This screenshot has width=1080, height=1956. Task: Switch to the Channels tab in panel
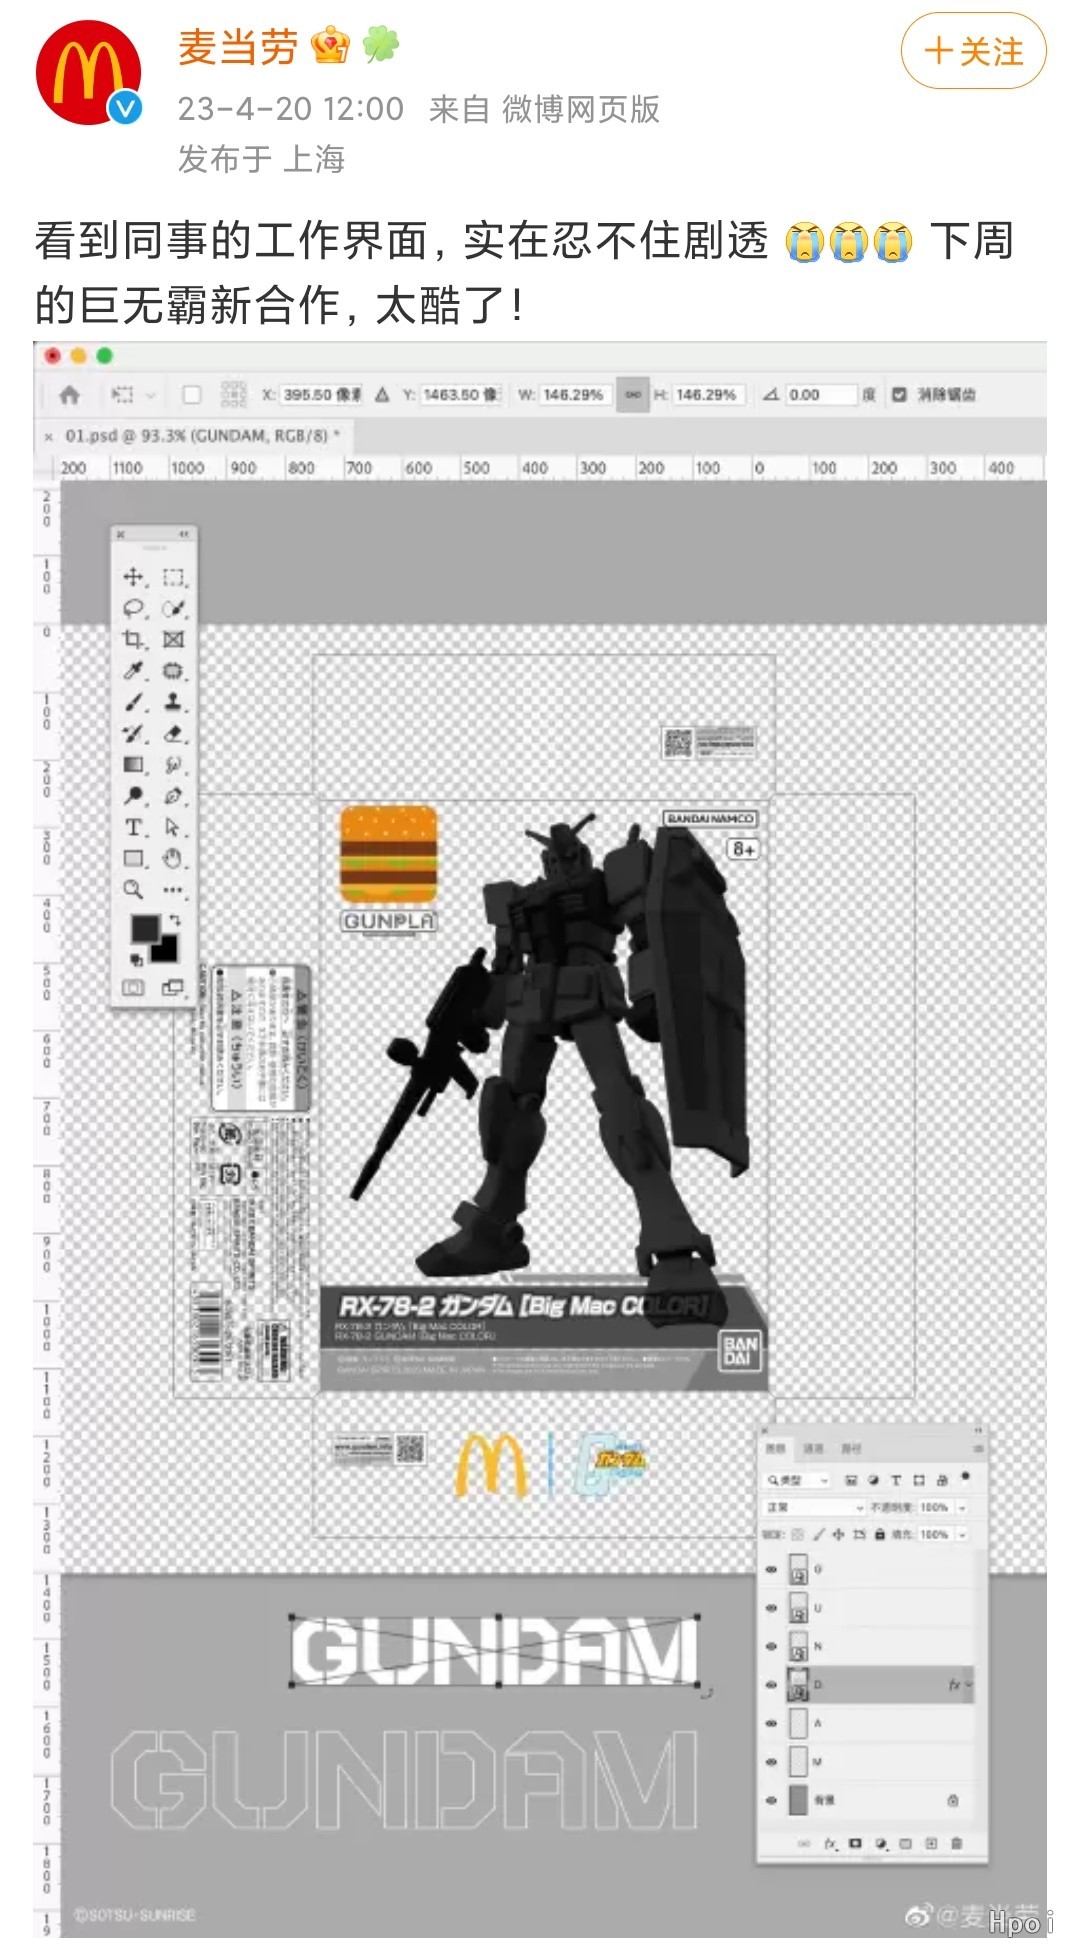point(813,1448)
